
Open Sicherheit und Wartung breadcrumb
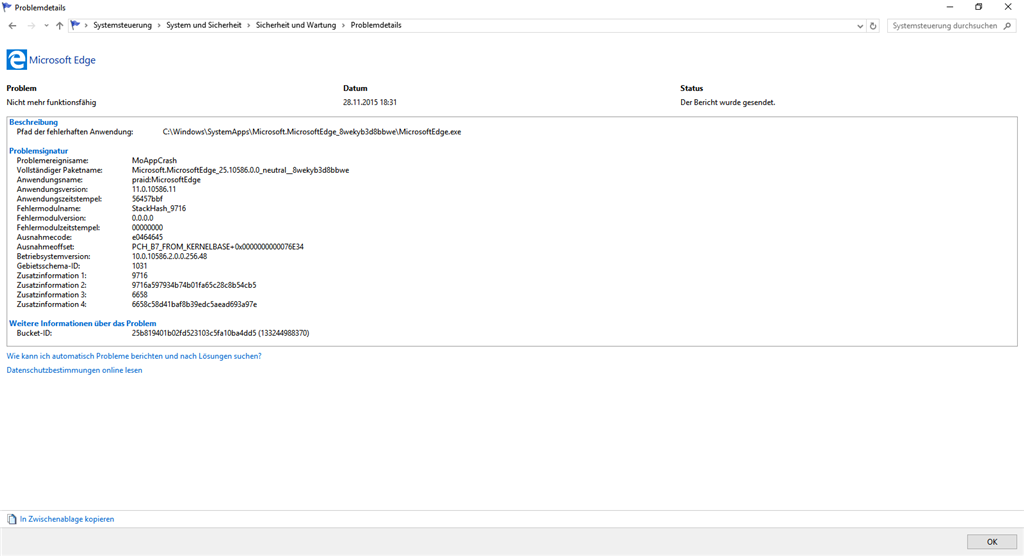tap(296, 25)
